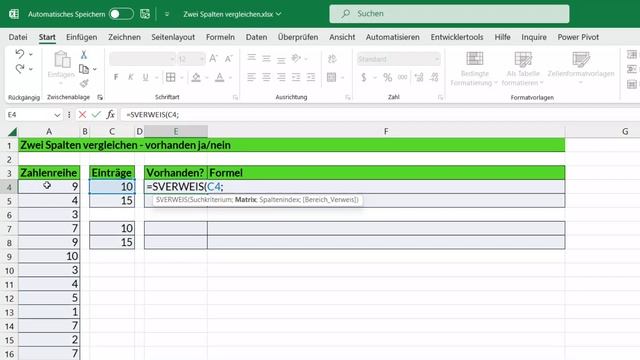Image resolution: width=640 pixels, height=360 pixels.
Task: Open the Name Box dropdown arrow
Action: click(57, 115)
